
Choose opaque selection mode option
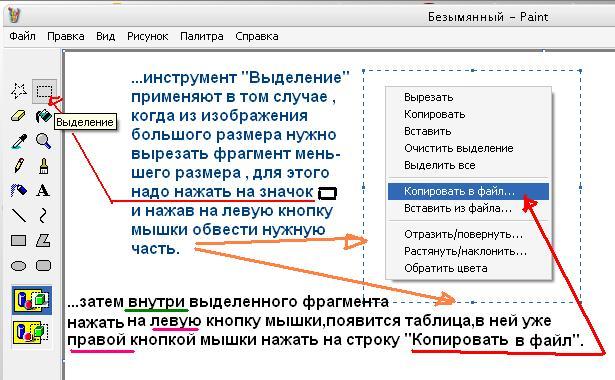(x=32, y=300)
